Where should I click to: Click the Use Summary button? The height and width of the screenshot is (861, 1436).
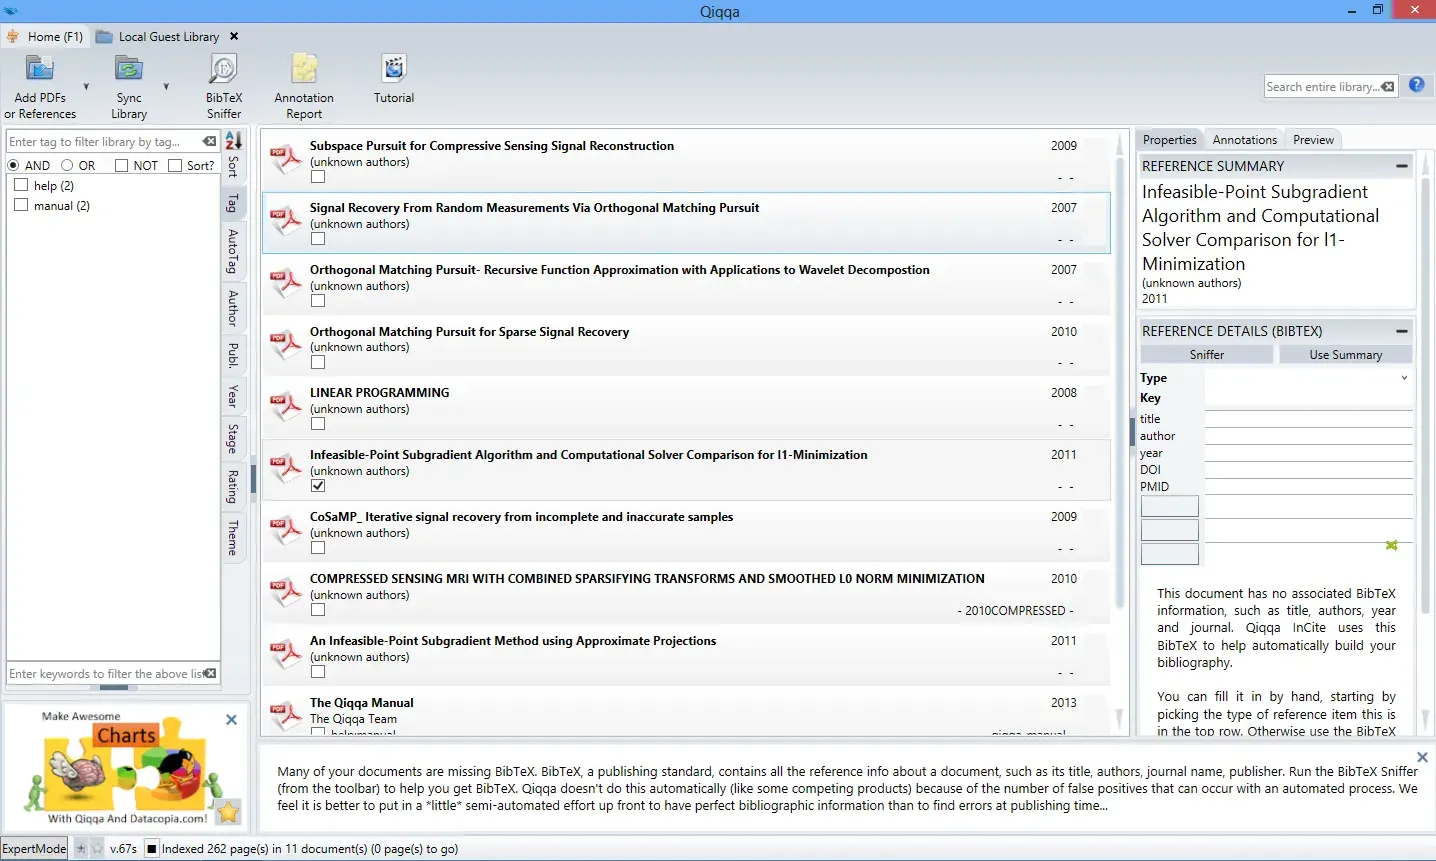tap(1345, 355)
